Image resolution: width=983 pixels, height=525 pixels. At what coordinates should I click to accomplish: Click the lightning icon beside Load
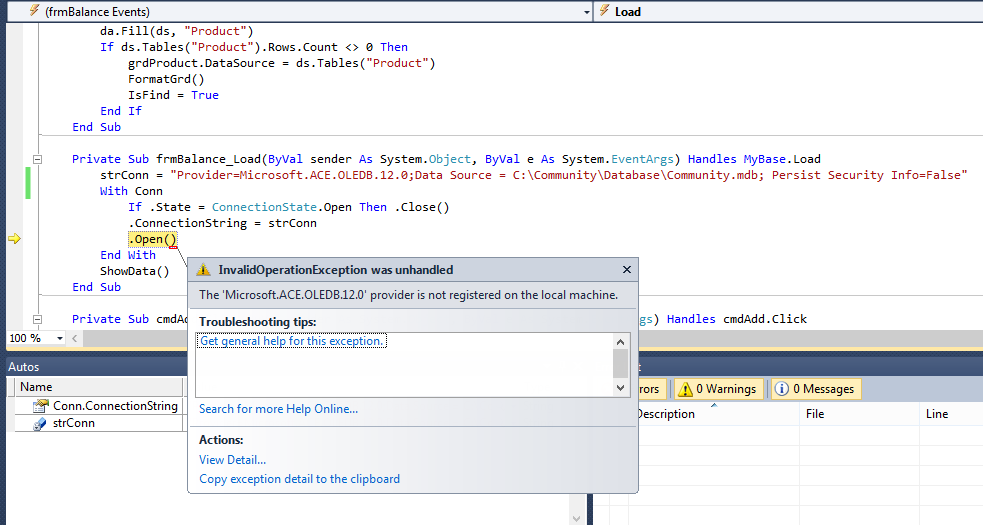point(604,11)
